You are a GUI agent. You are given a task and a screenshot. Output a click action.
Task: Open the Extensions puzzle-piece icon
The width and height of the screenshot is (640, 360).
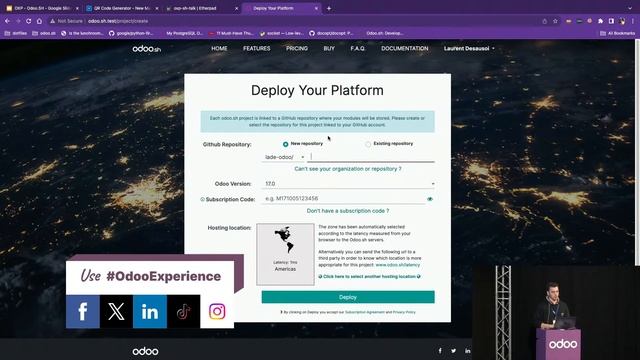pyautogui.click(x=600, y=21)
